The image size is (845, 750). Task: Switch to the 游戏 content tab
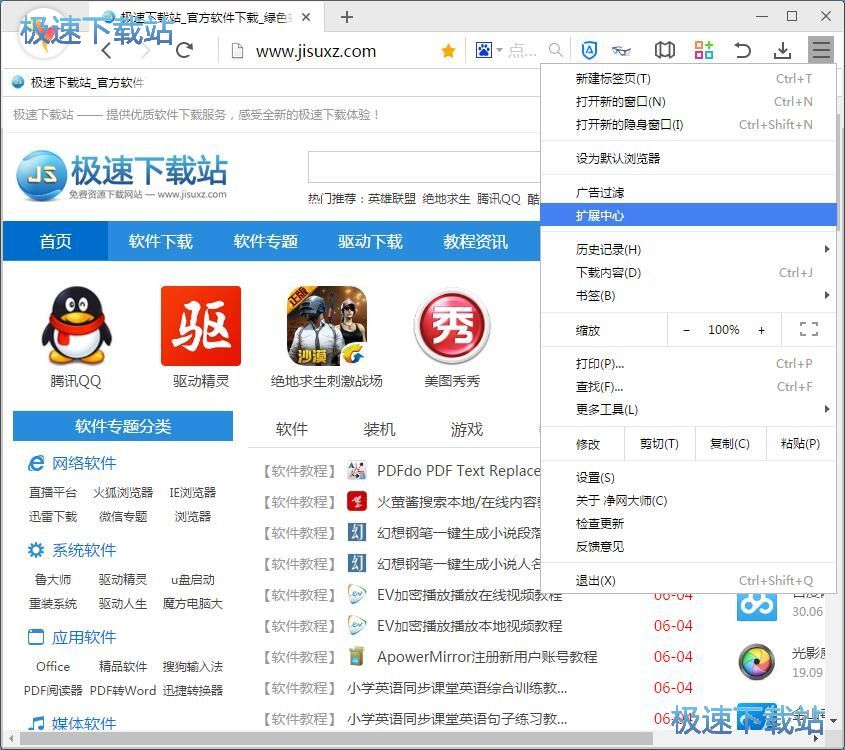(467, 429)
